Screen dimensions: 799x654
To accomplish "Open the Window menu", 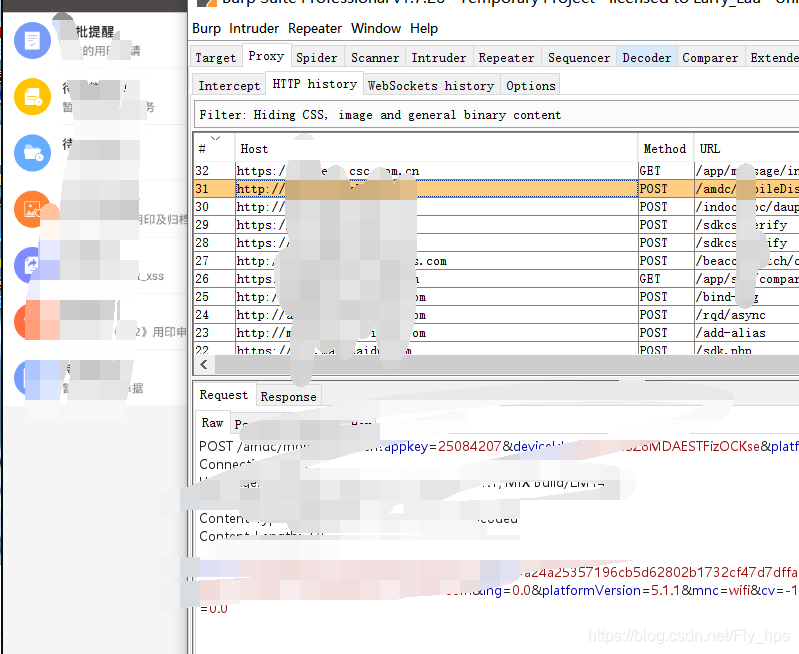I will (x=376, y=29).
